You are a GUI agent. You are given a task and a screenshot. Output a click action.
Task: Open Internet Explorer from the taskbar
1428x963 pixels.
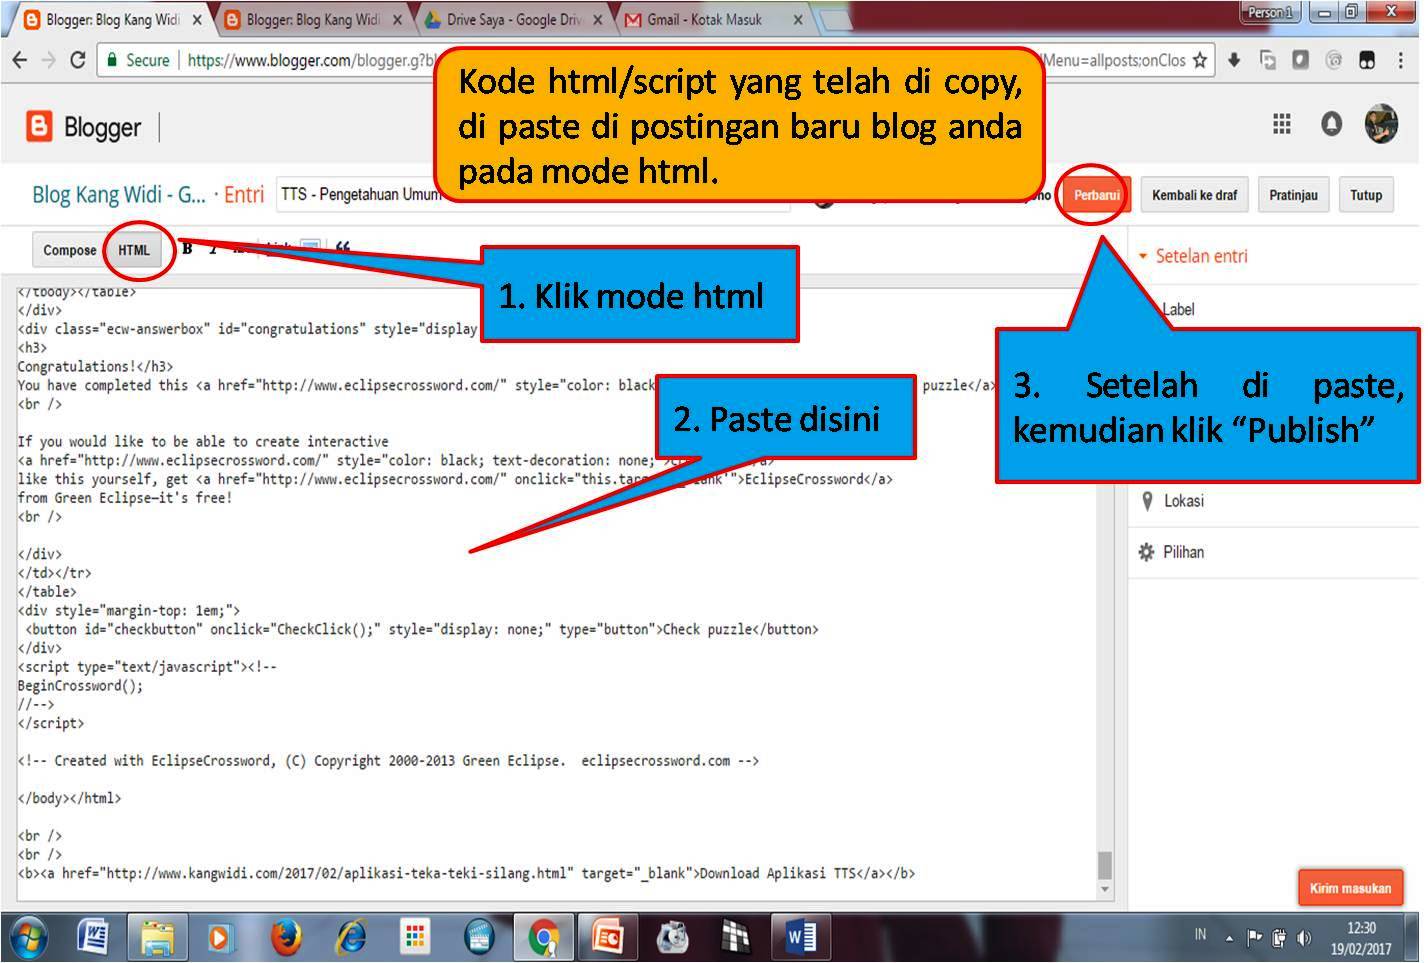click(x=351, y=938)
